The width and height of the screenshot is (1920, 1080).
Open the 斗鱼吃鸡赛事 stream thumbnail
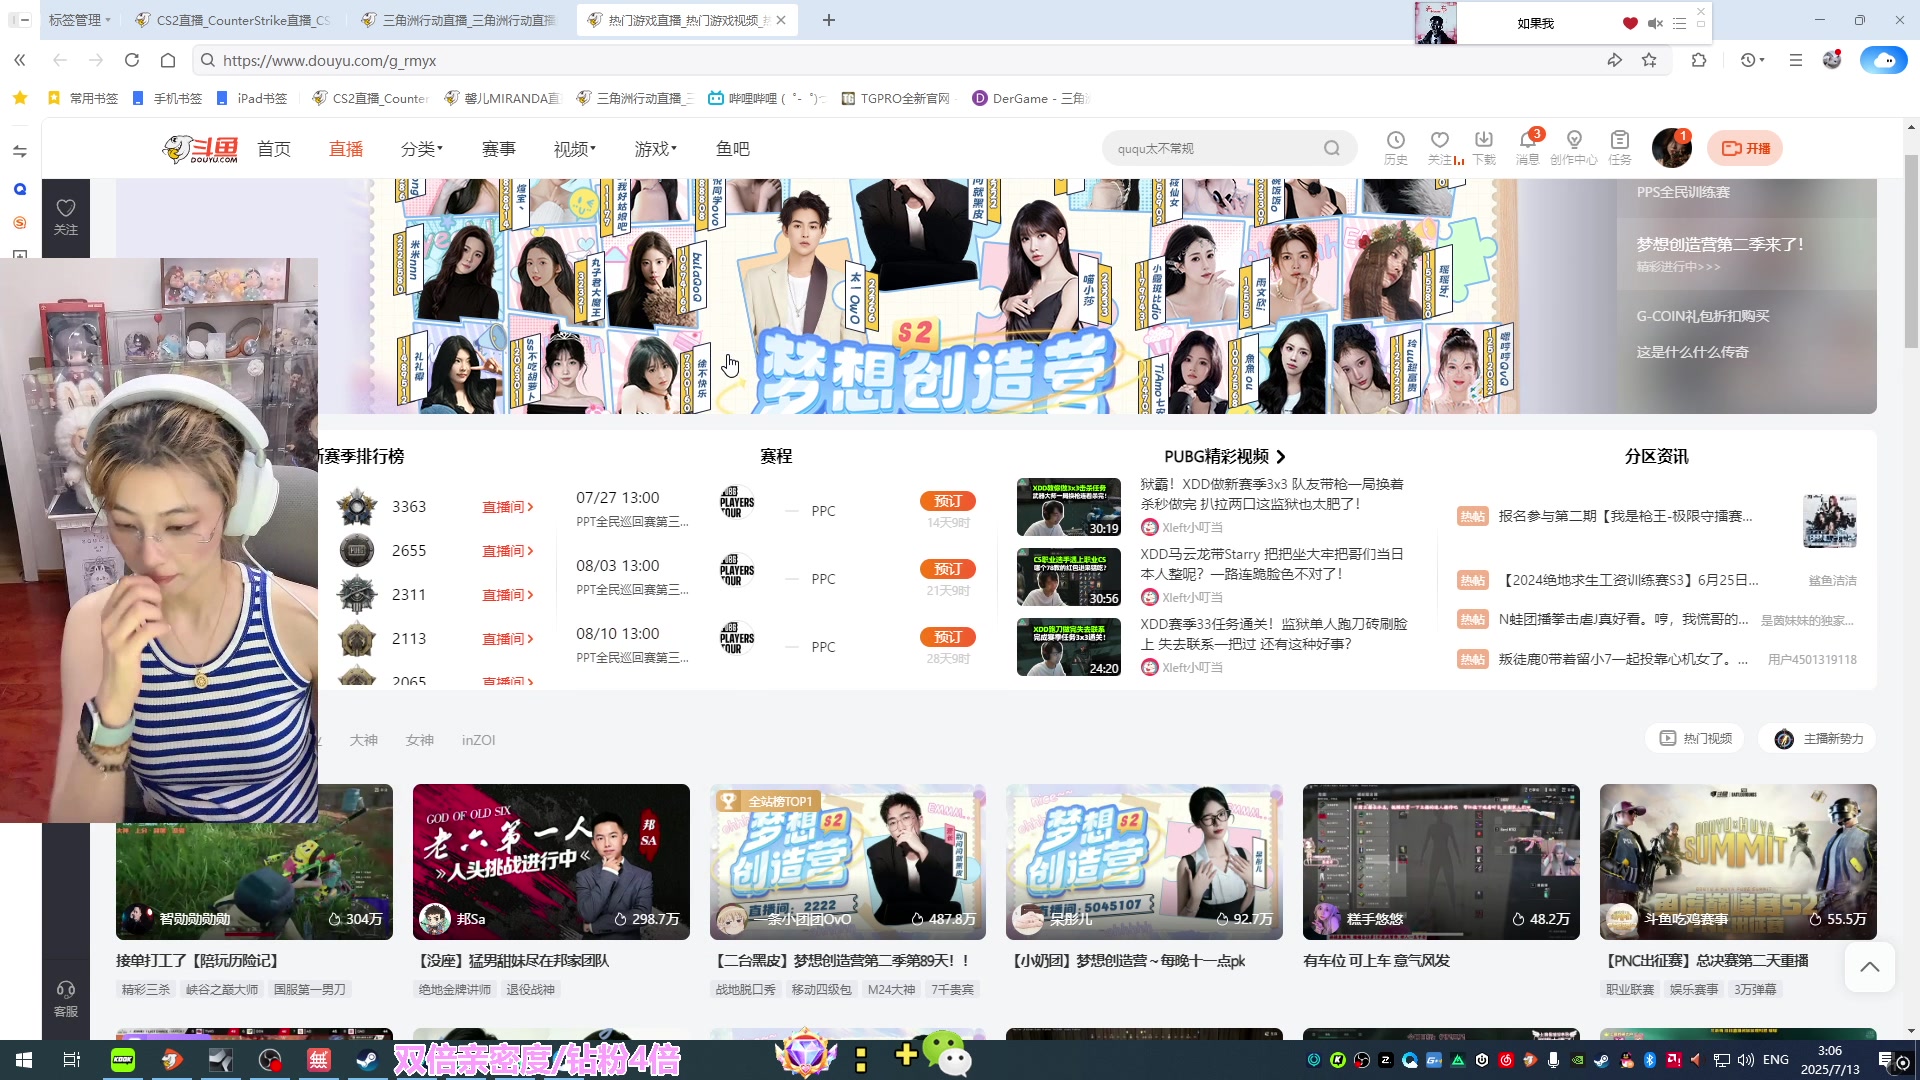click(1738, 862)
